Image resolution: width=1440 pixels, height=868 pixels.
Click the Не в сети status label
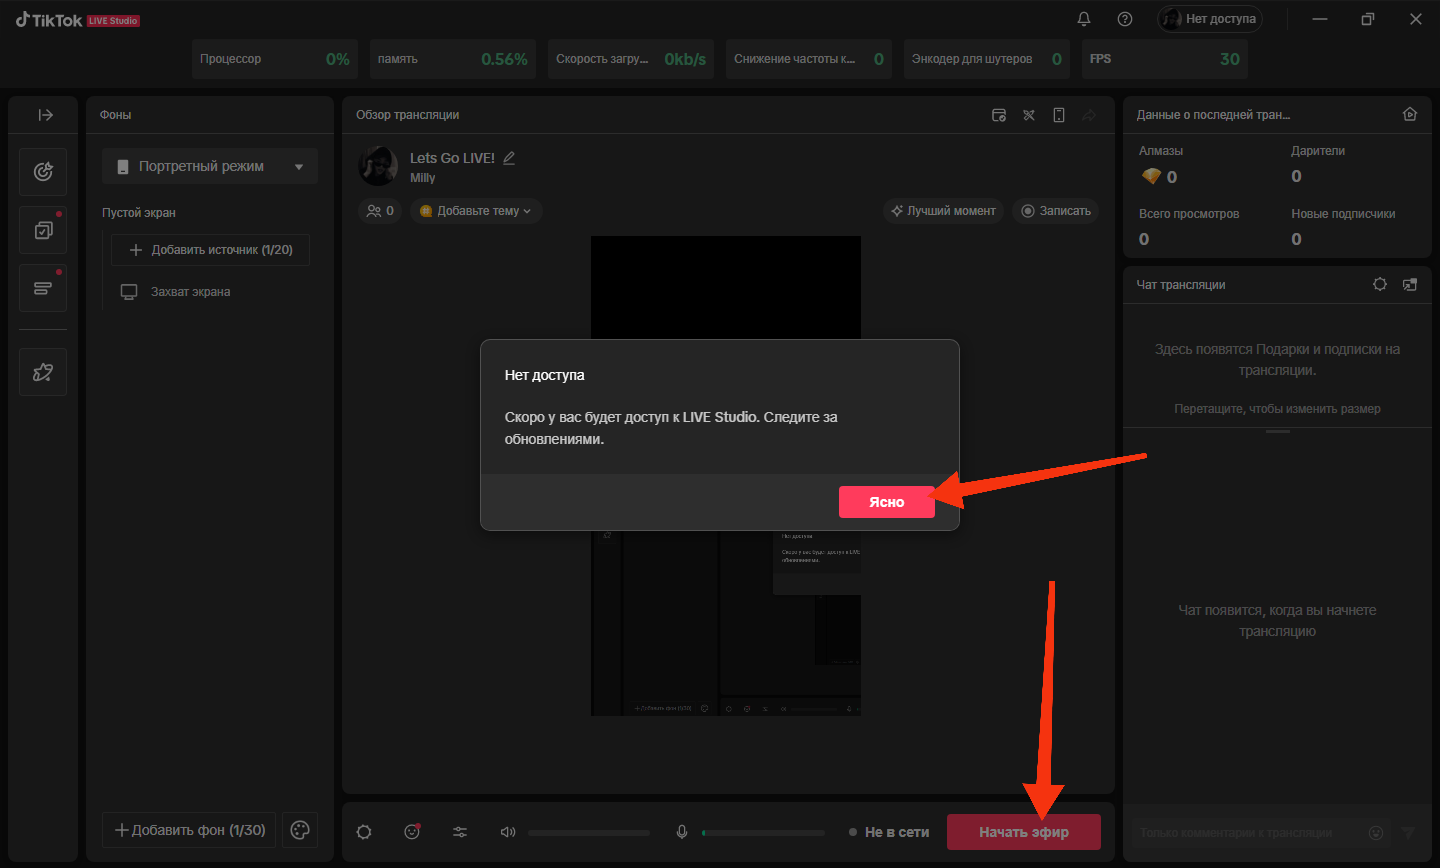pos(889,832)
